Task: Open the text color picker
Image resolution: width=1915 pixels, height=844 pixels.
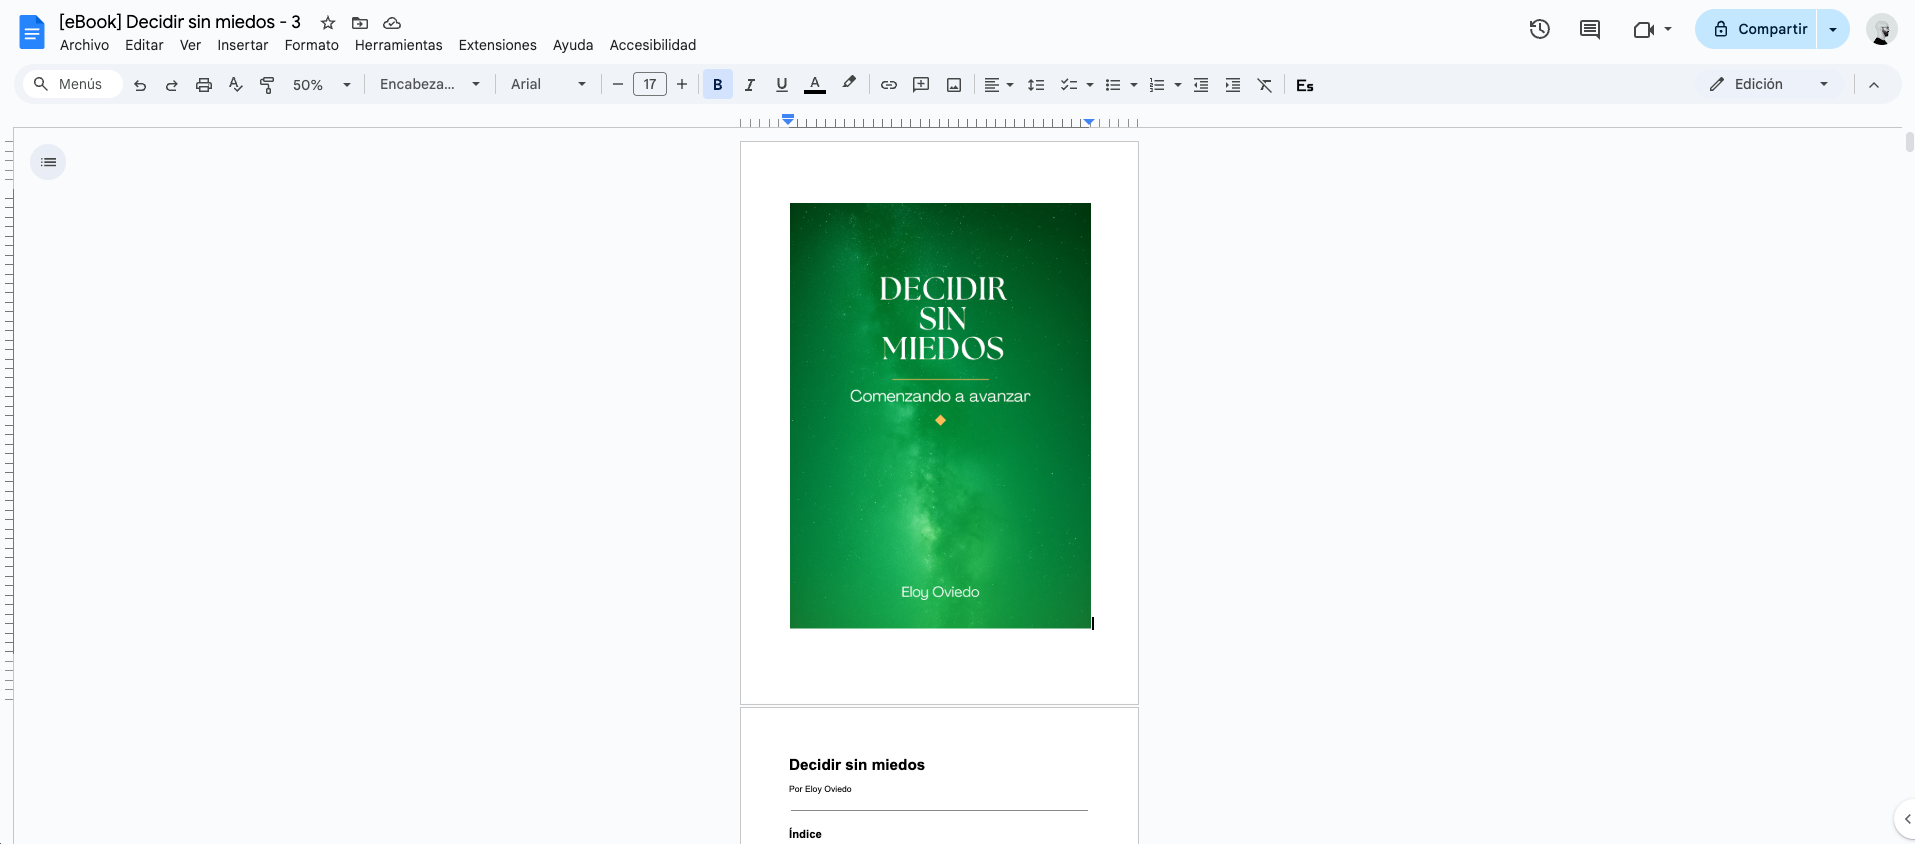Action: coord(815,85)
